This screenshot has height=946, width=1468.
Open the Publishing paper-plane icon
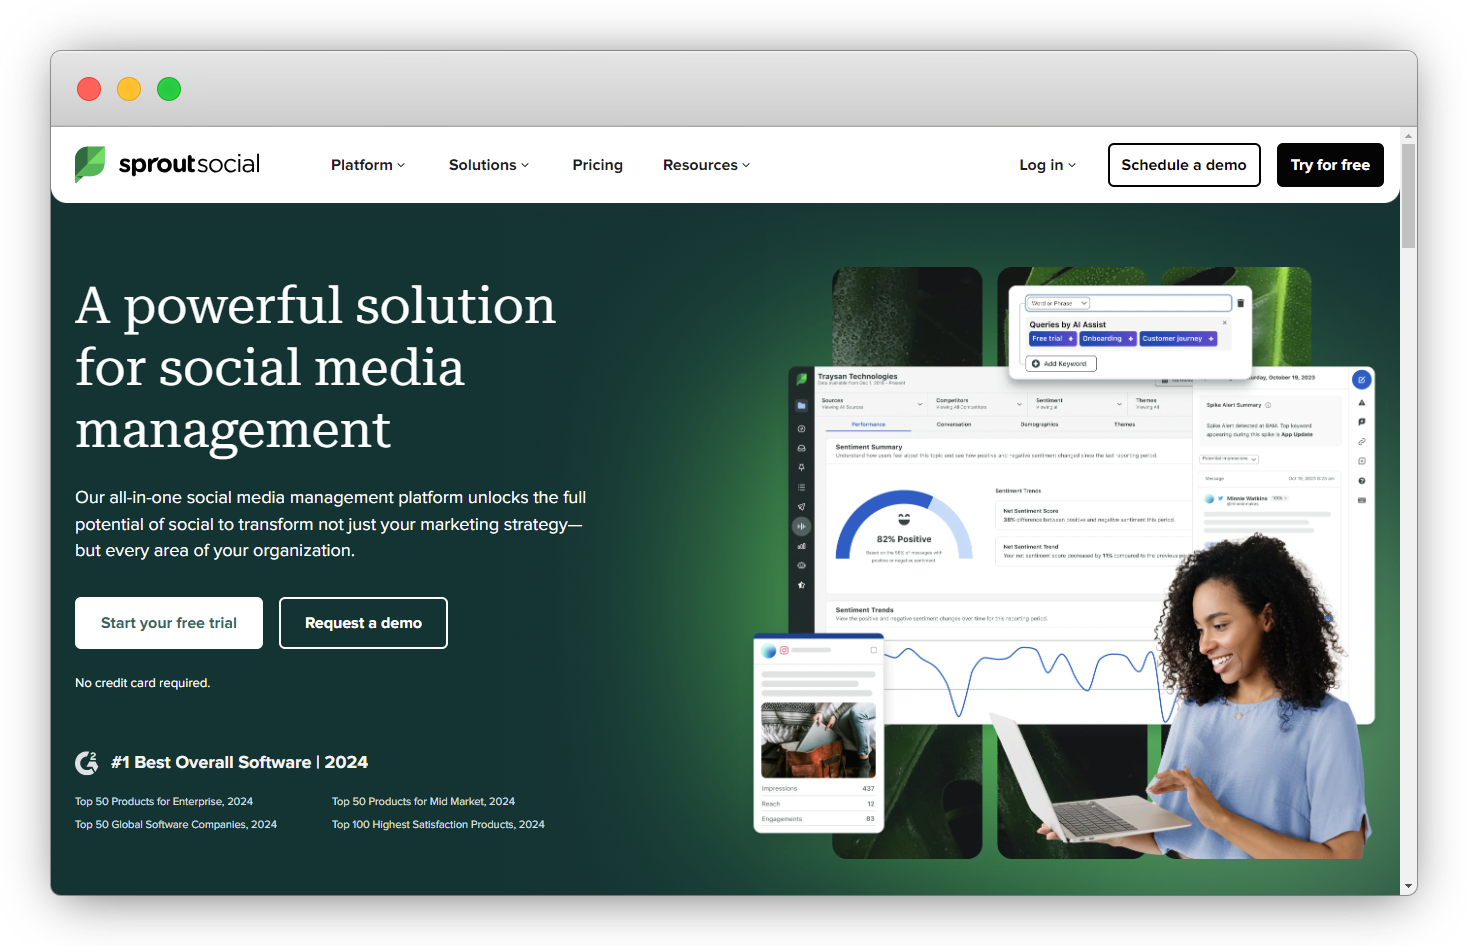click(801, 507)
